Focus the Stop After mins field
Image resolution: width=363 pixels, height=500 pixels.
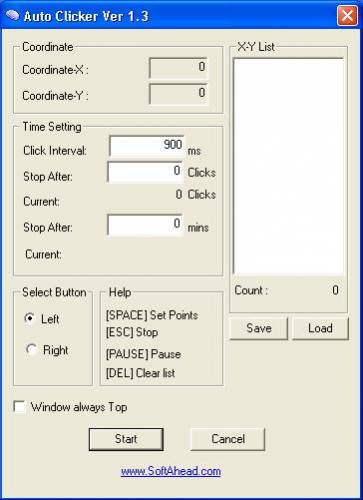pos(145,225)
